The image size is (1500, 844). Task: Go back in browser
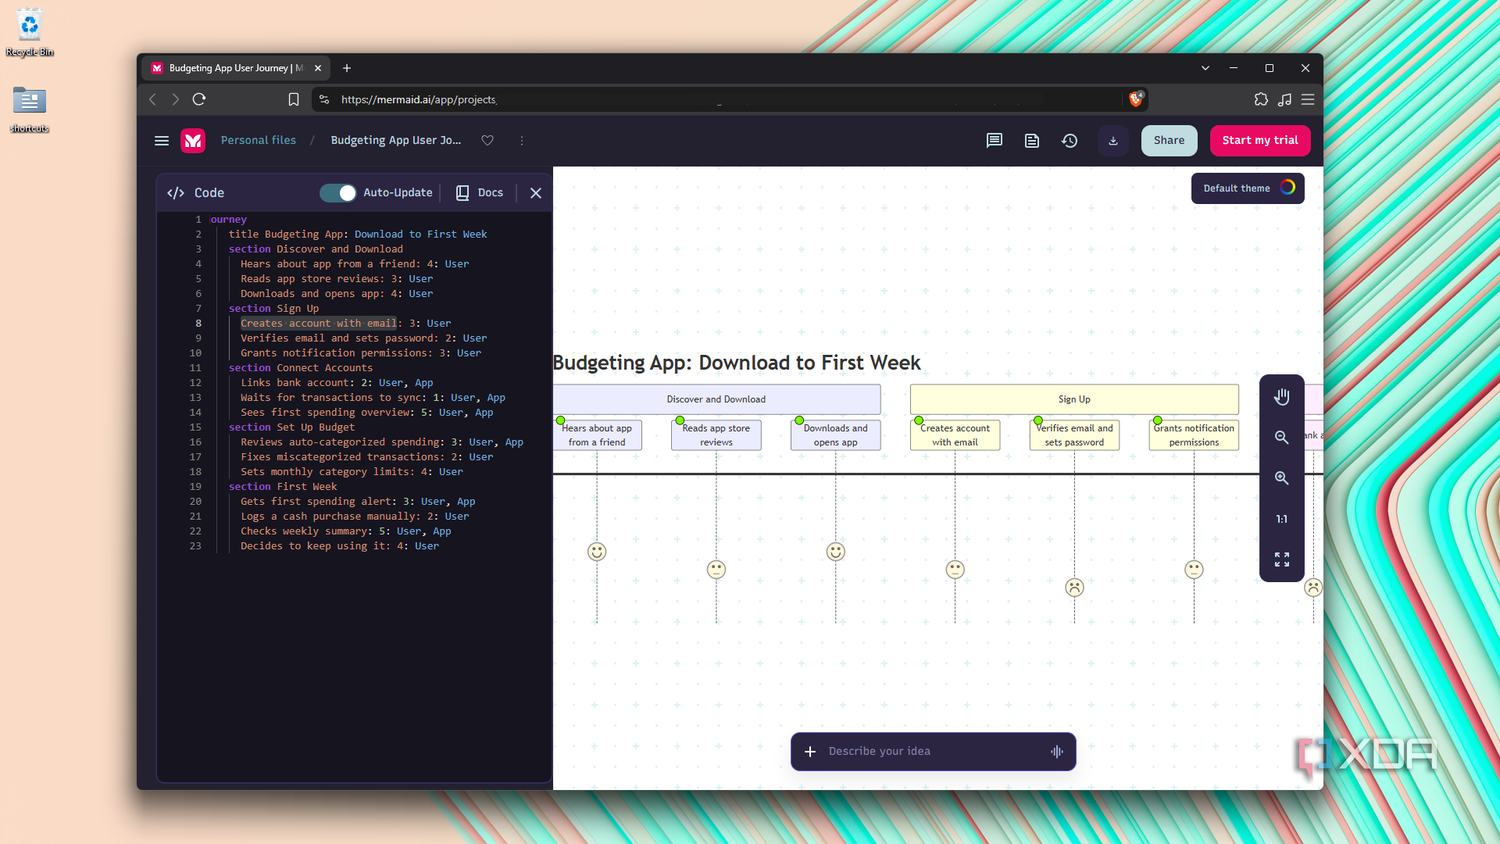(x=153, y=99)
